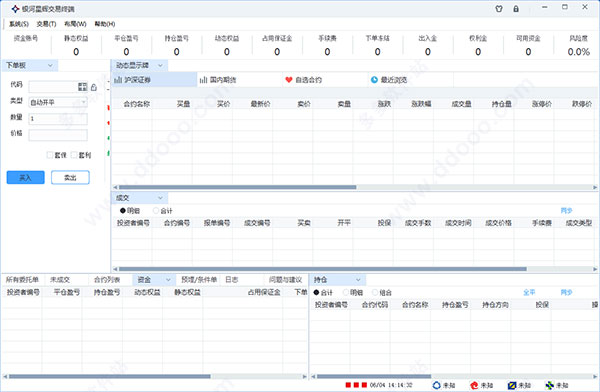Screen dimensions: 600x392
Task: Open the contract code keypad picker icon
Action: point(83,87)
